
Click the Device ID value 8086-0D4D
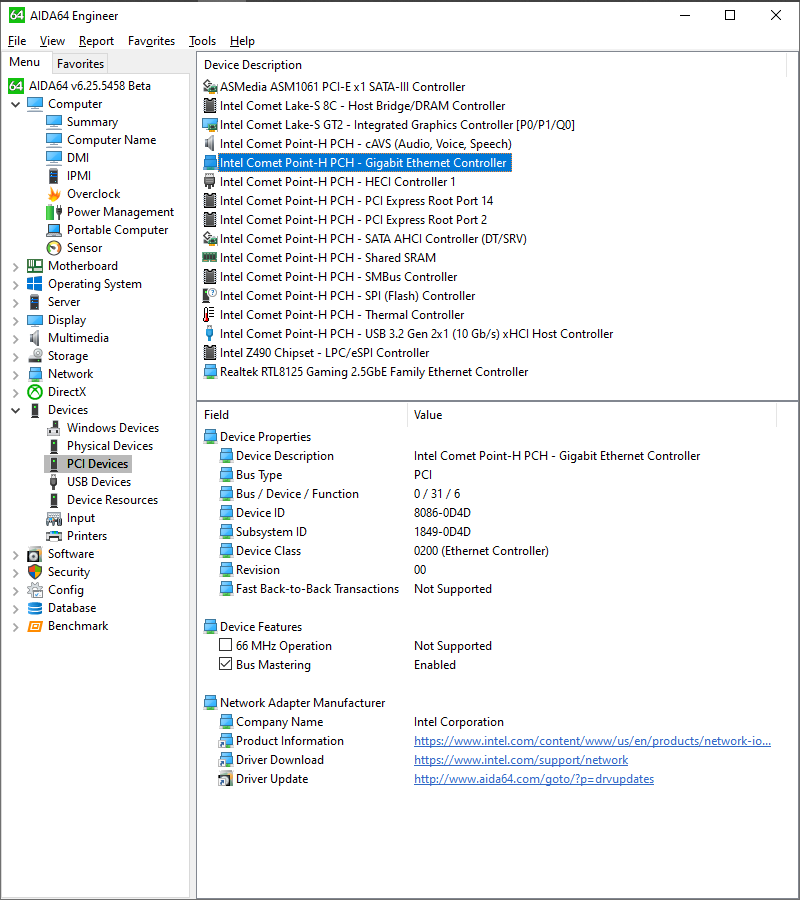[442, 513]
